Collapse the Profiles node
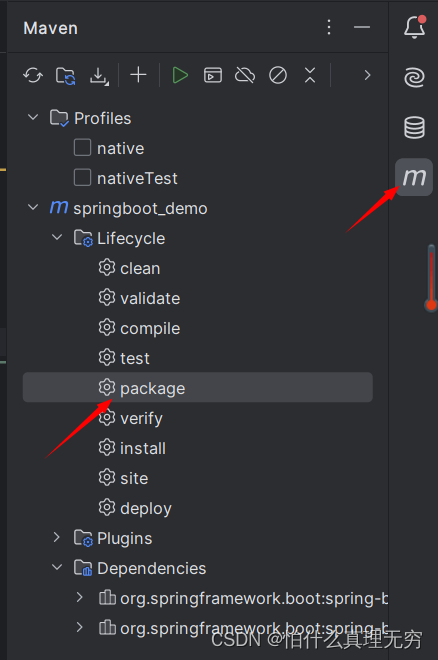The height and width of the screenshot is (660, 438). (x=33, y=117)
